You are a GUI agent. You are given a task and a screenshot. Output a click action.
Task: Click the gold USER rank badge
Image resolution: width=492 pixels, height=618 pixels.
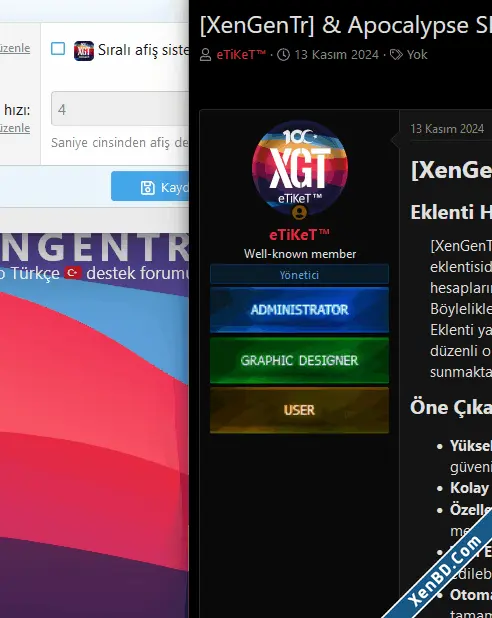299,410
